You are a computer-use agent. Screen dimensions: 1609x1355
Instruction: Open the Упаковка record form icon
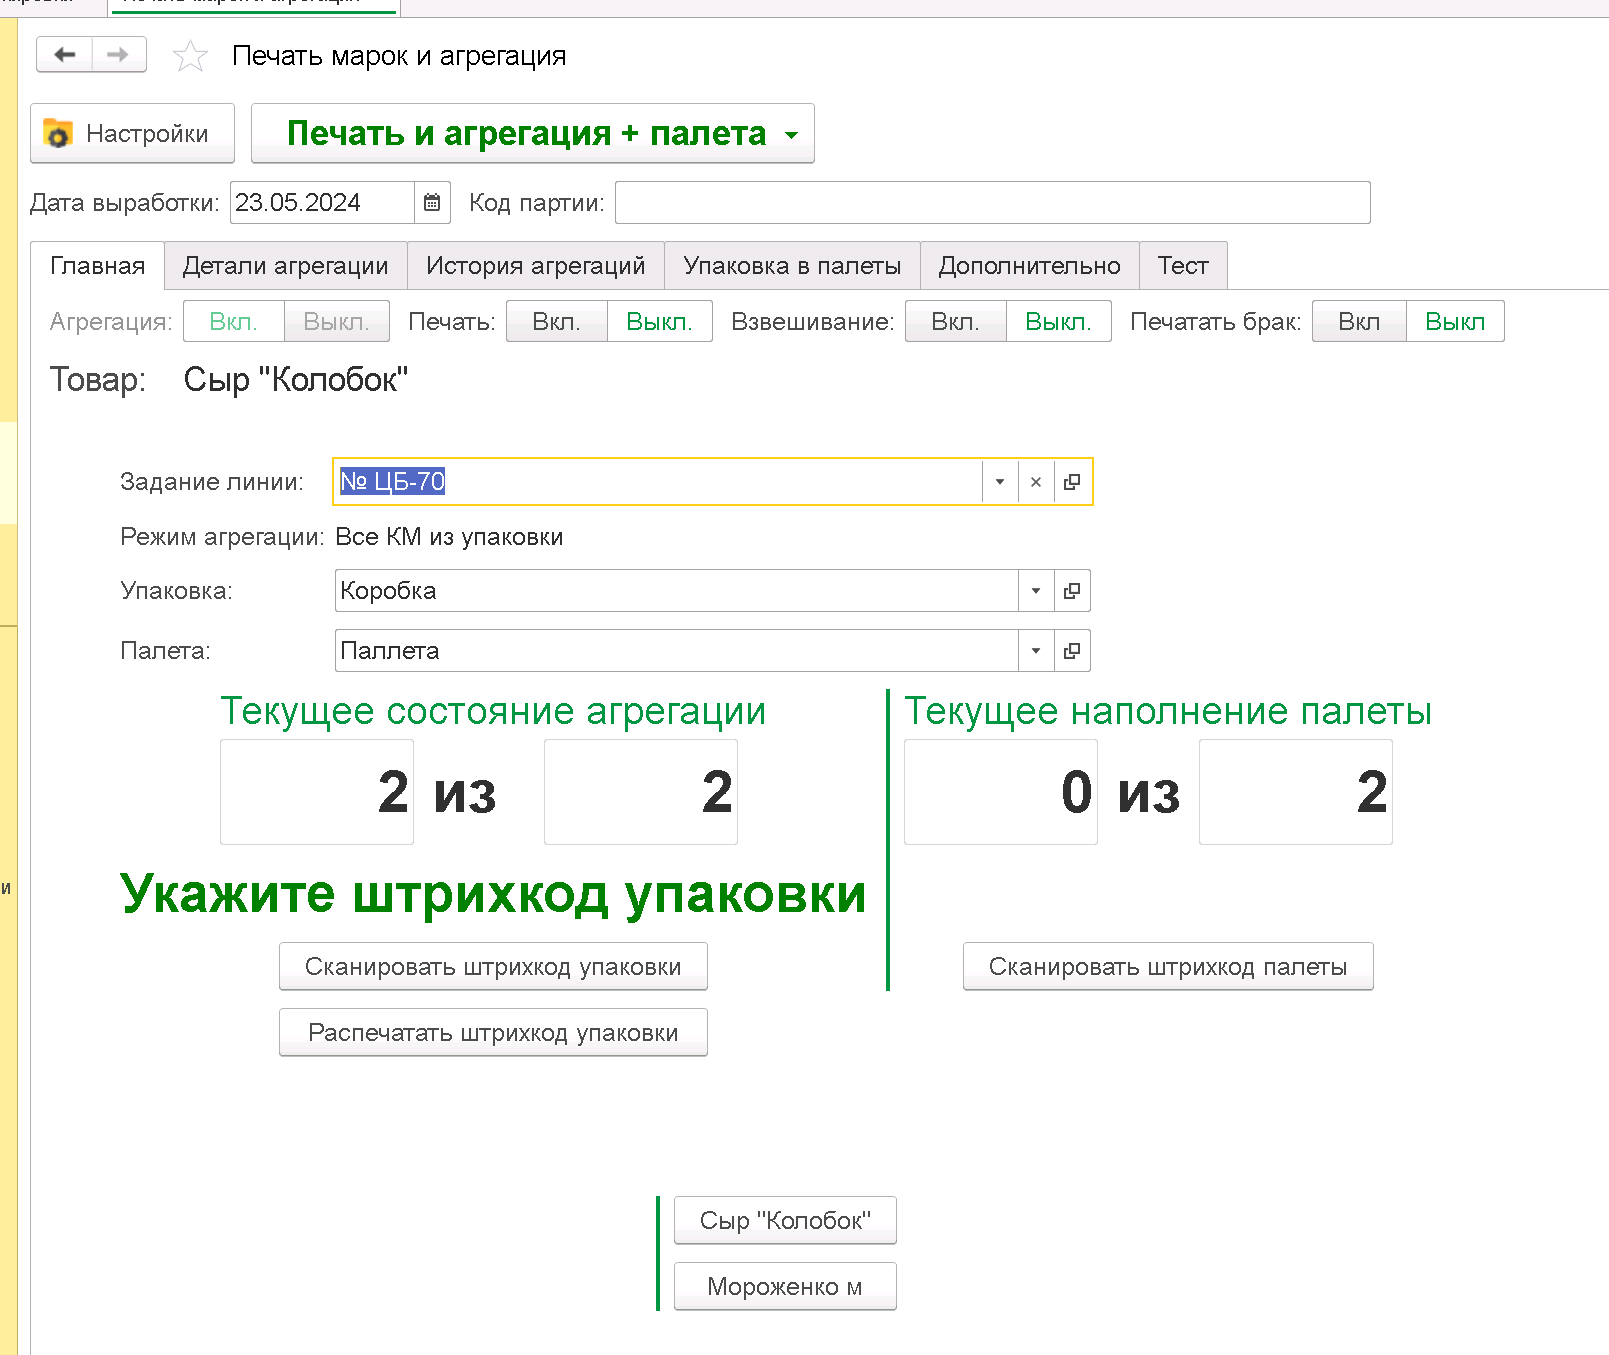1072,591
